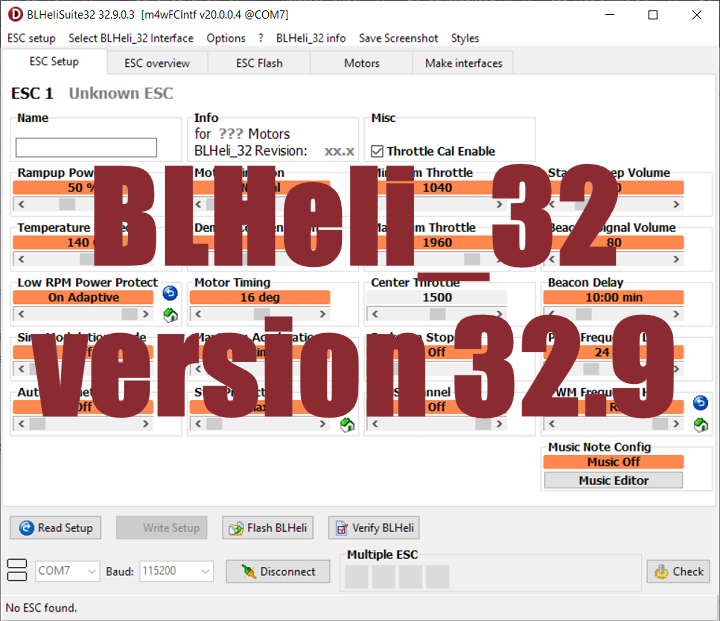This screenshot has width=720, height=621.
Task: Click Beacon Delay slider thumb
Action: point(584,314)
